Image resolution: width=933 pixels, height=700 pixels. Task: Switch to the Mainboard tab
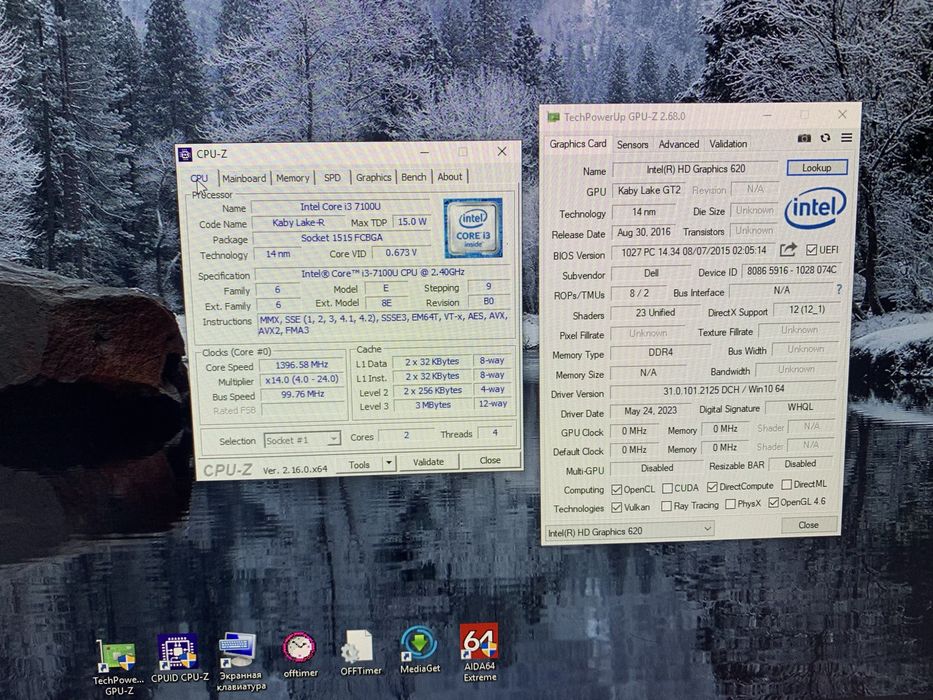pyautogui.click(x=244, y=178)
